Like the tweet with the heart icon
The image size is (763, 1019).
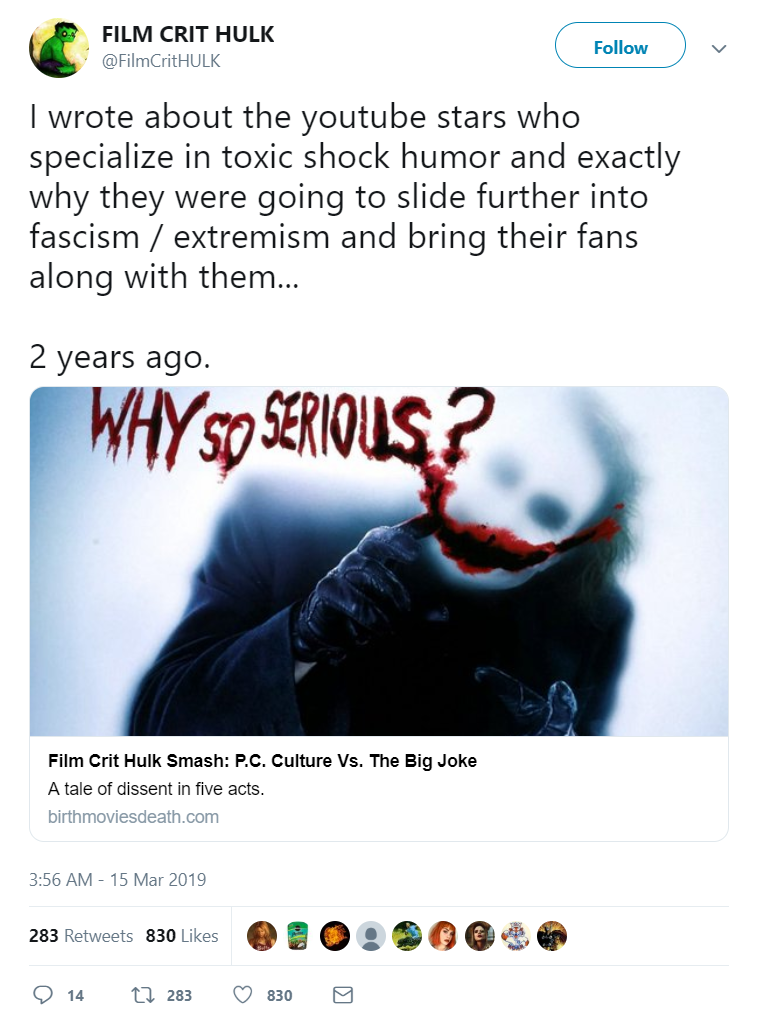coord(242,995)
